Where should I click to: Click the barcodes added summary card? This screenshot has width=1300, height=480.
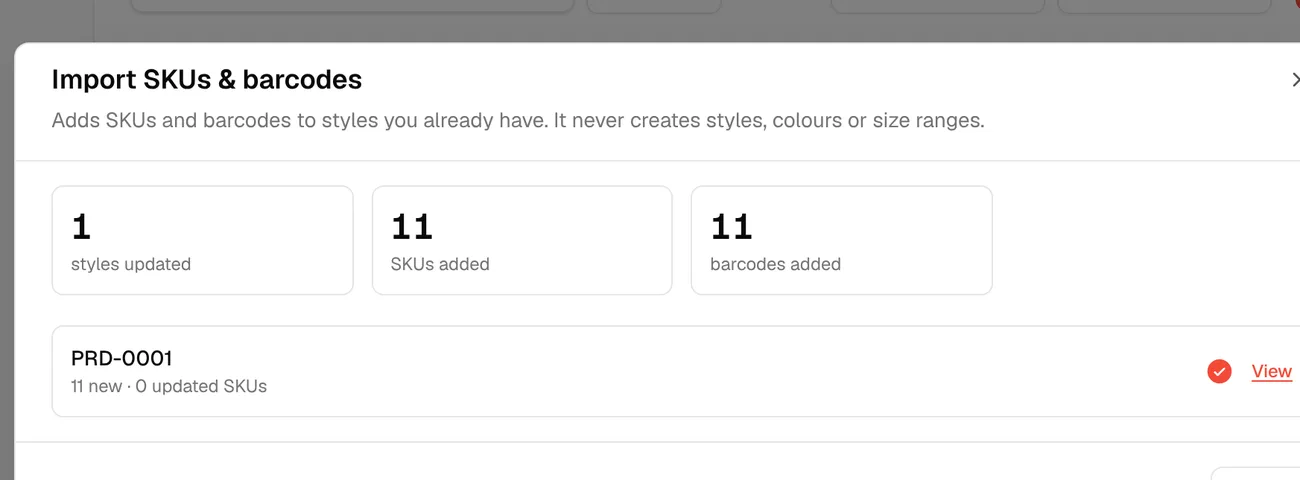[841, 240]
